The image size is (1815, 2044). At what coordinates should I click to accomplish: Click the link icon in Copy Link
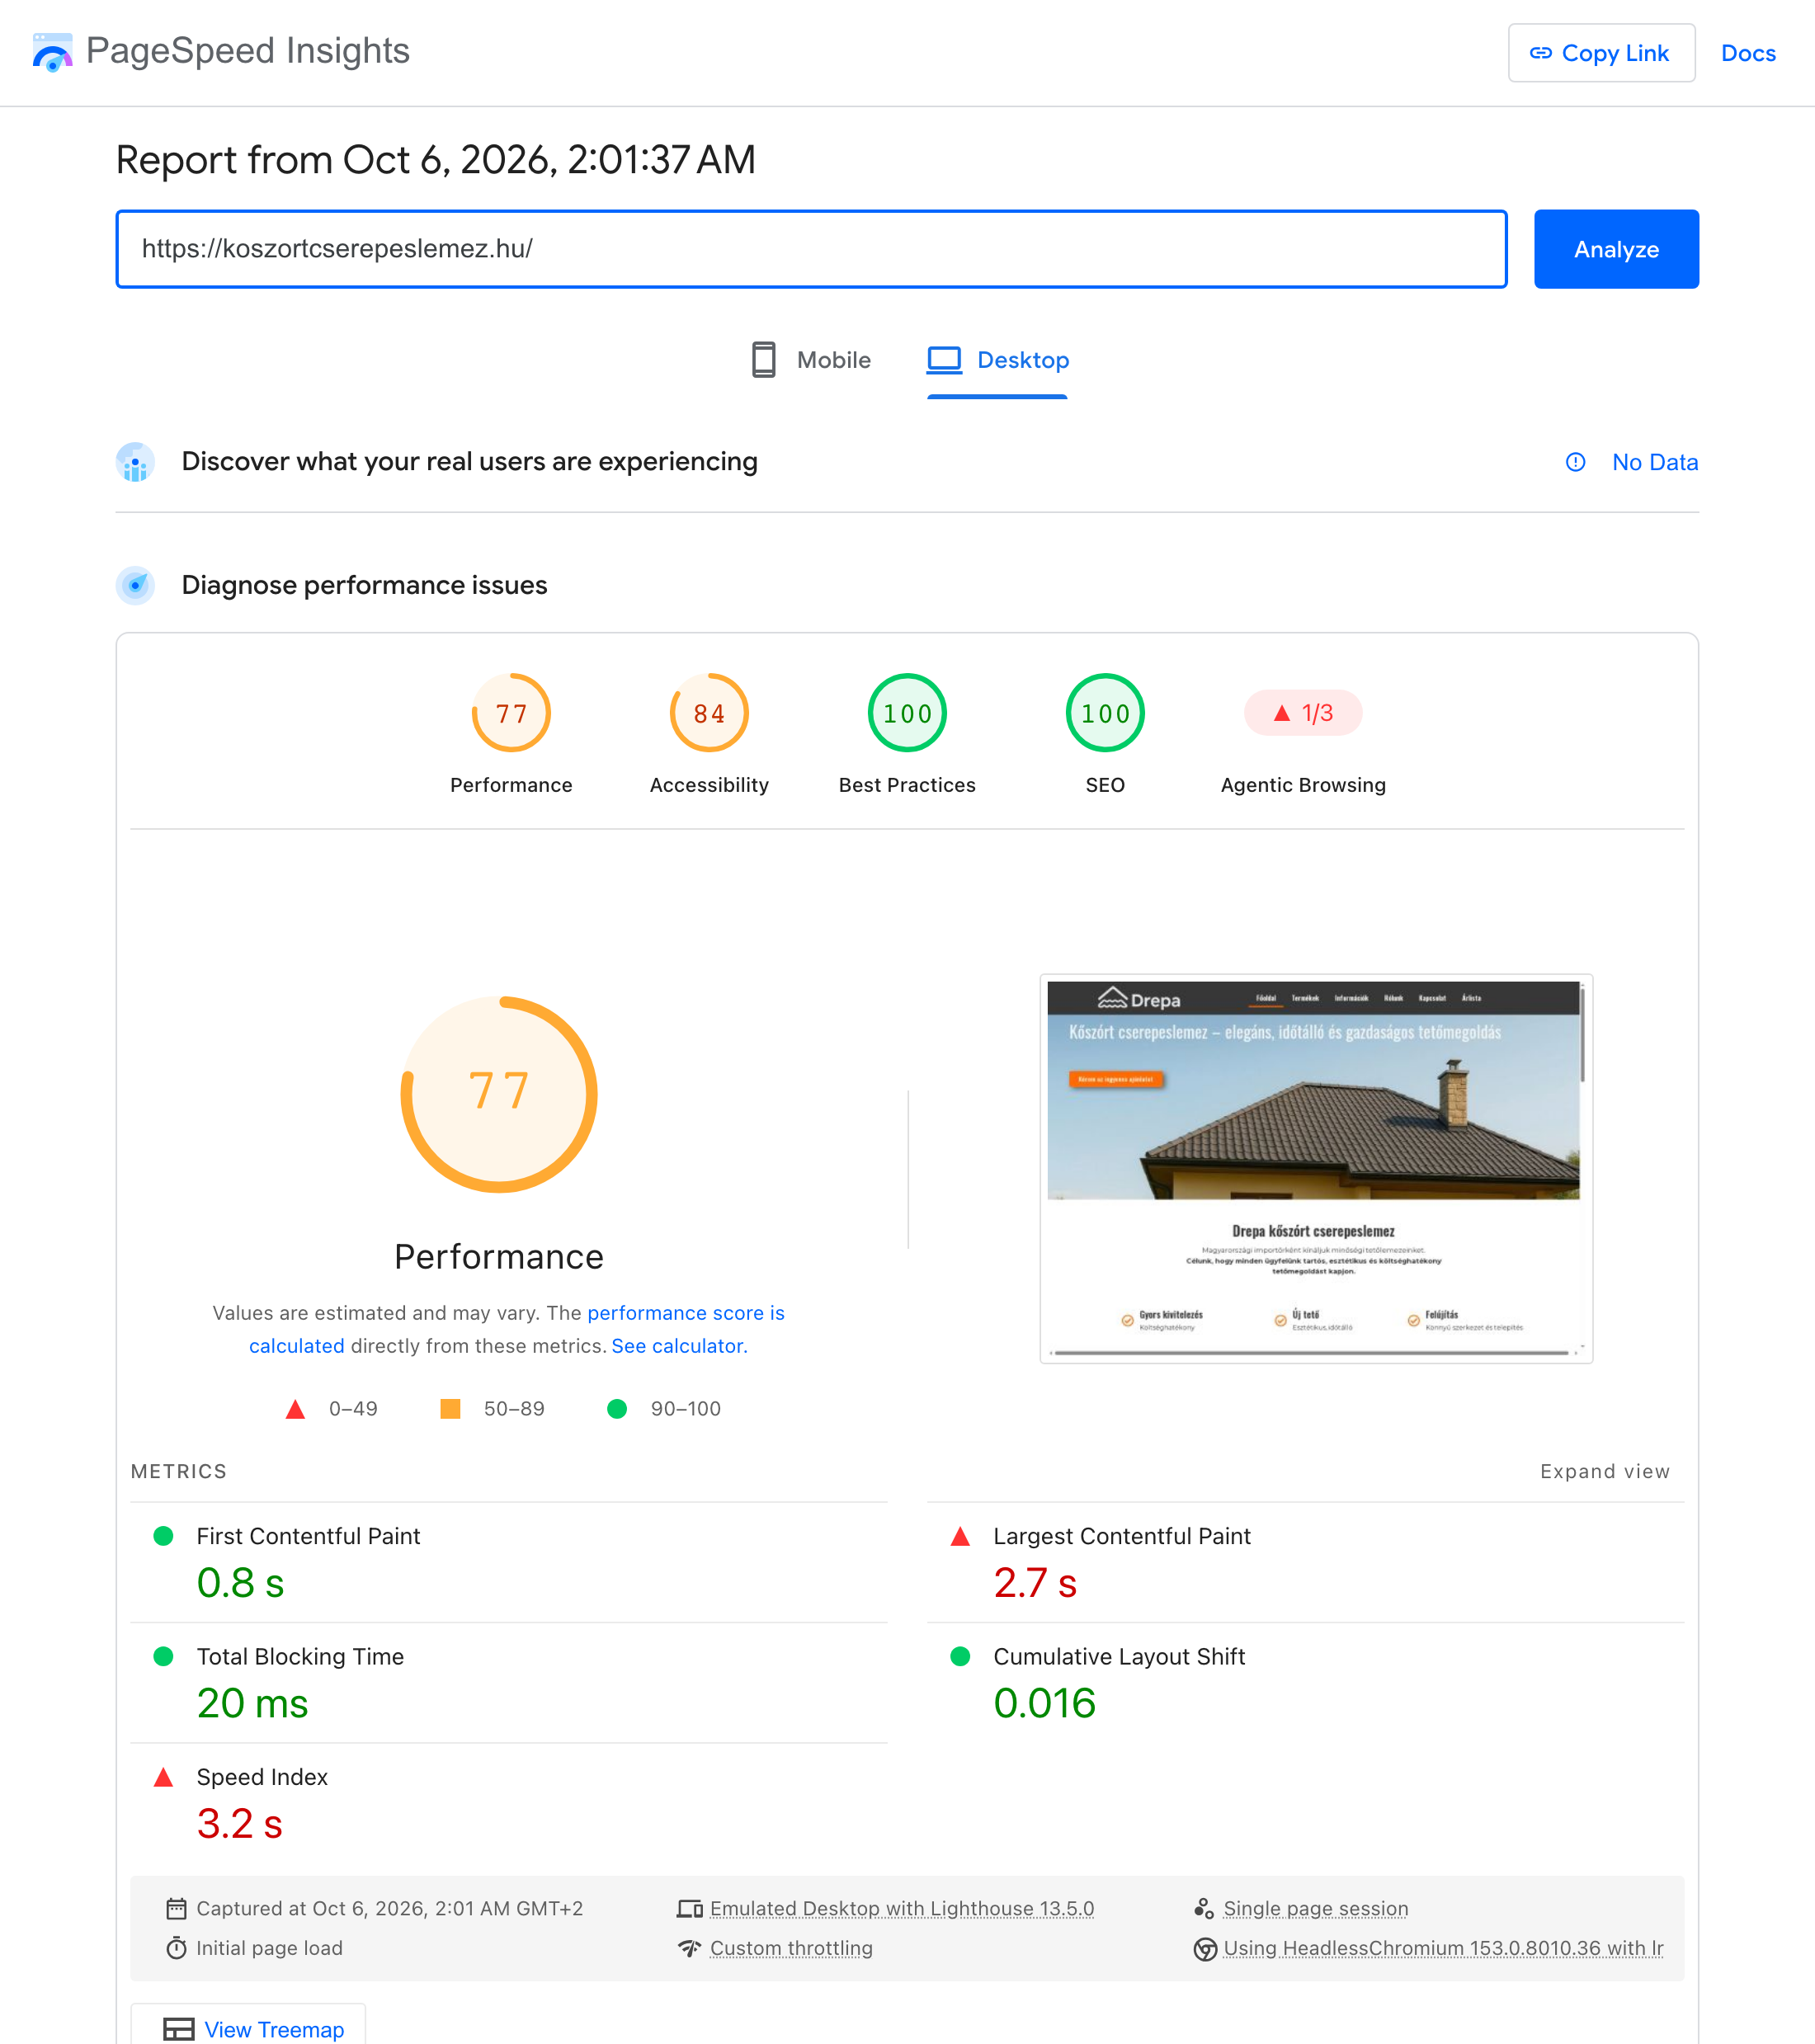click(1540, 53)
